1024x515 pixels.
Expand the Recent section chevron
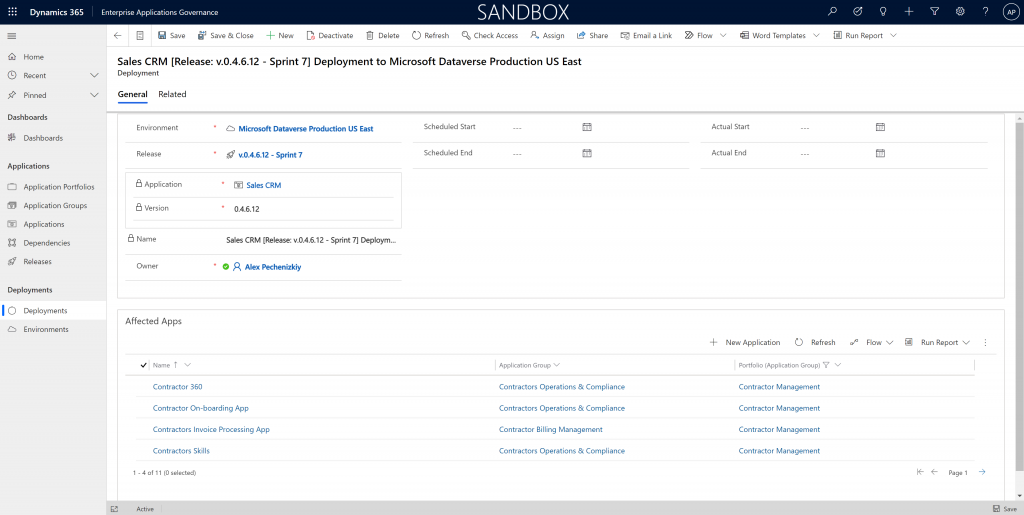[94, 75]
